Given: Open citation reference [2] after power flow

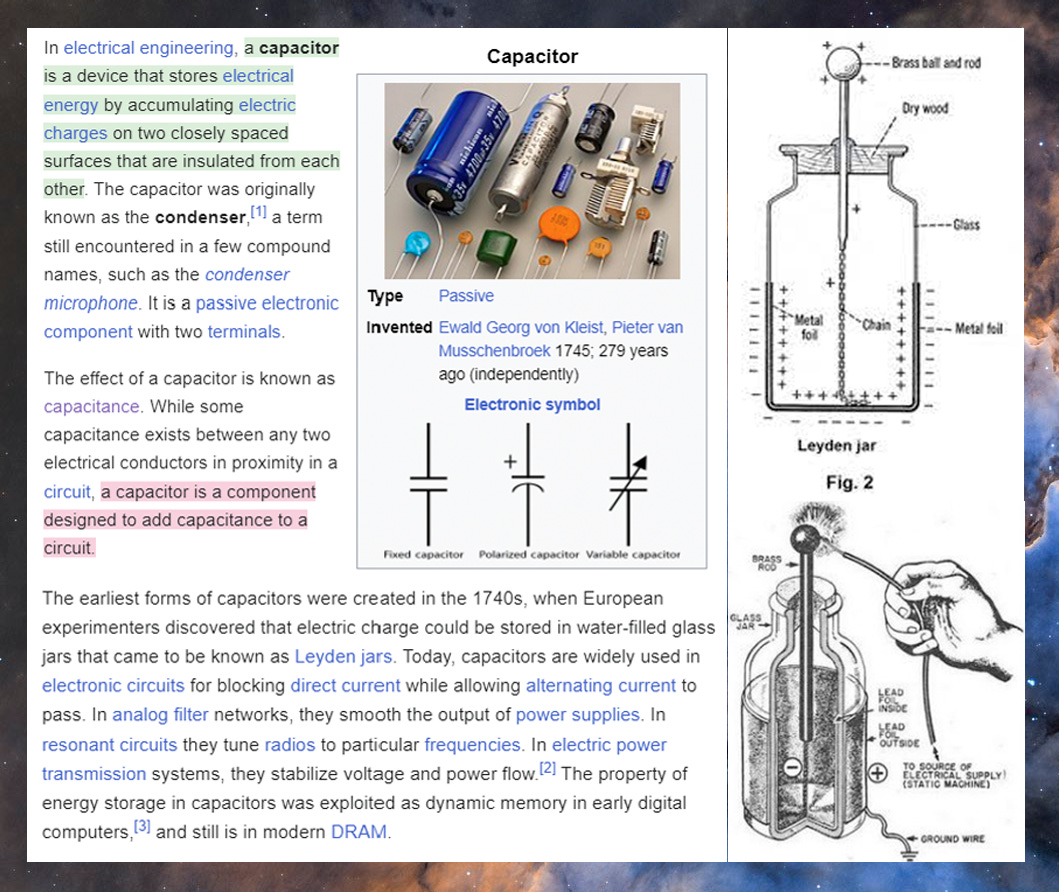Looking at the screenshot, I should coord(547,768).
